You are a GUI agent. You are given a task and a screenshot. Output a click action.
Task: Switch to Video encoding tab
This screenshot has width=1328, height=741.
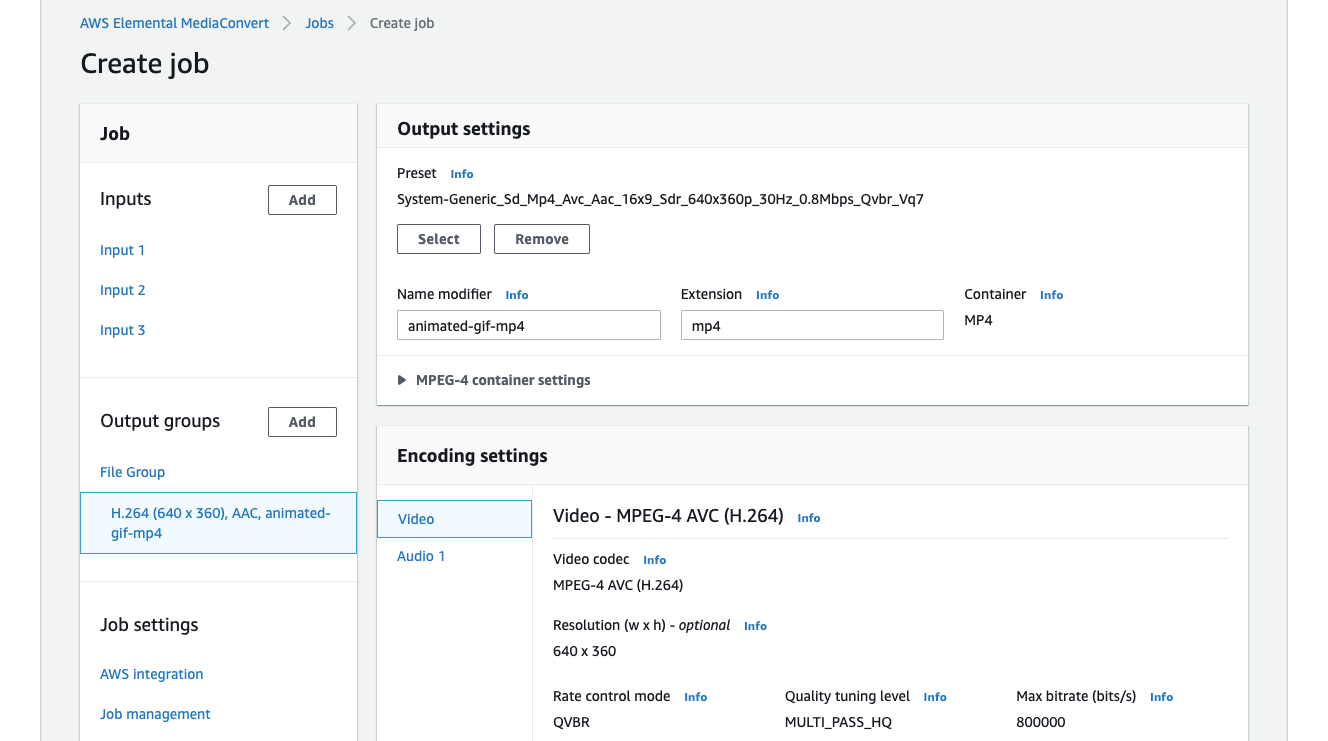click(454, 519)
